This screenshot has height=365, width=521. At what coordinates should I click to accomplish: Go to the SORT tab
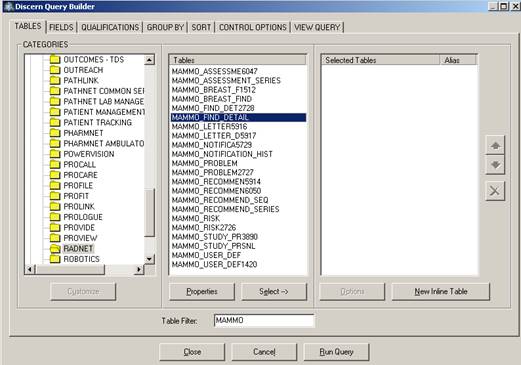point(201,27)
